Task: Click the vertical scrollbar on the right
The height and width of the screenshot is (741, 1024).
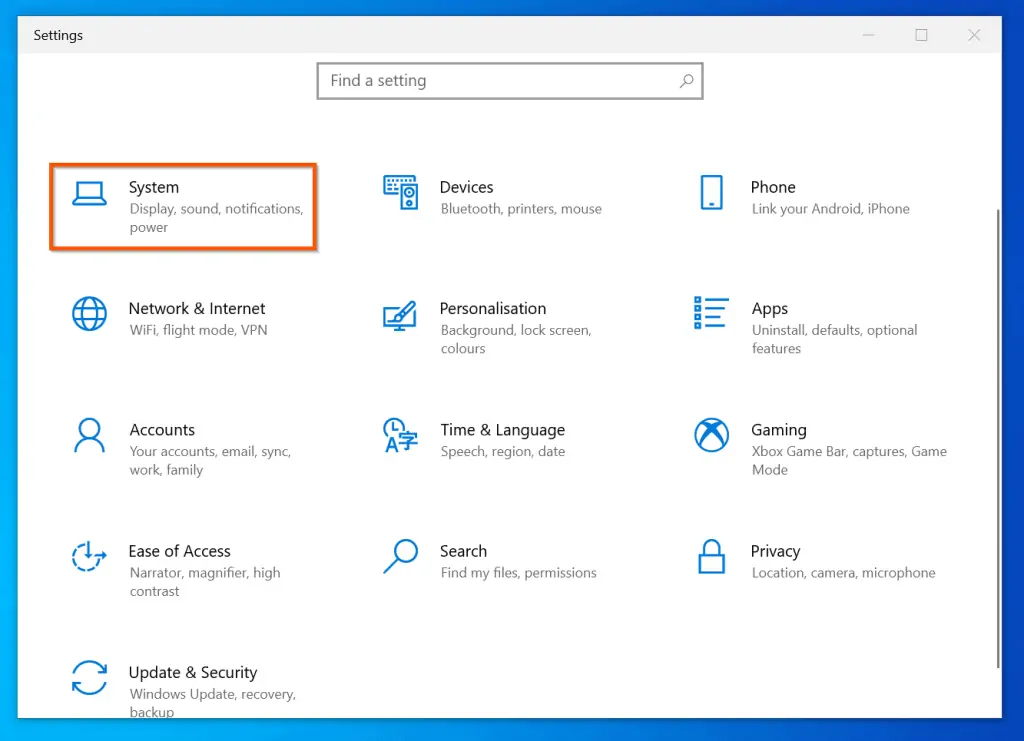Action: pyautogui.click(x=996, y=440)
